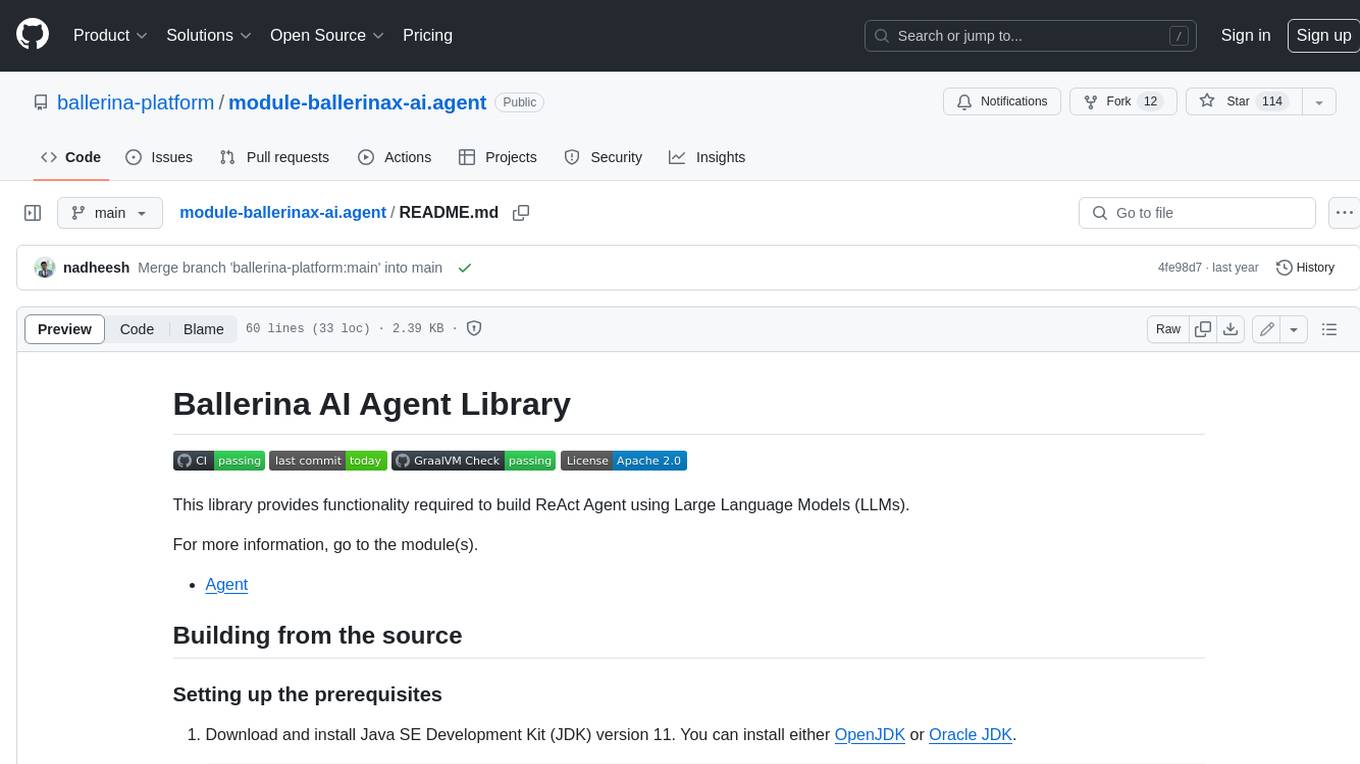Open the more file actions ellipsis
1360x764 pixels.
click(1343, 213)
